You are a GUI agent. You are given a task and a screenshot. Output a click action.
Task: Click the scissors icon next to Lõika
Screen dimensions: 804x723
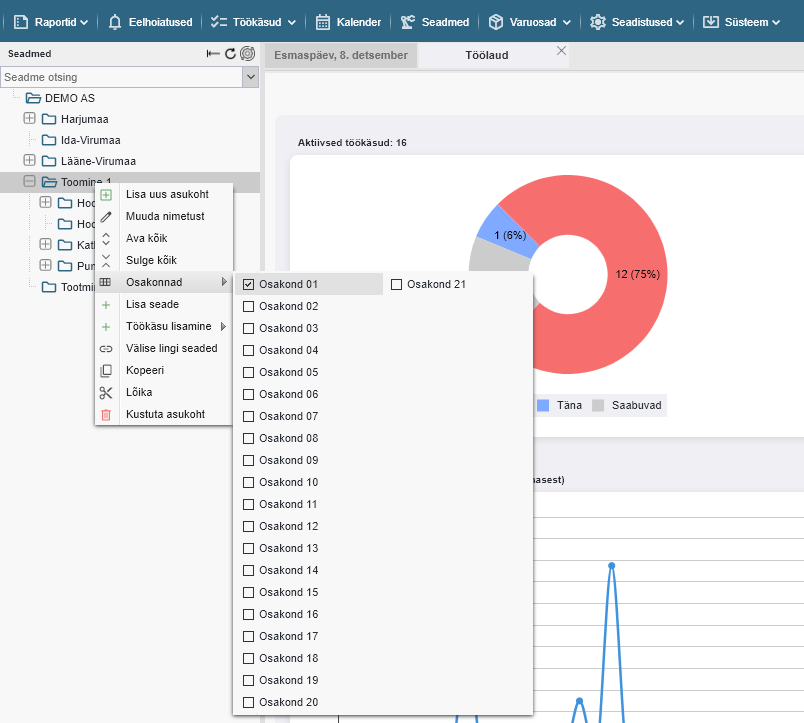[106, 392]
